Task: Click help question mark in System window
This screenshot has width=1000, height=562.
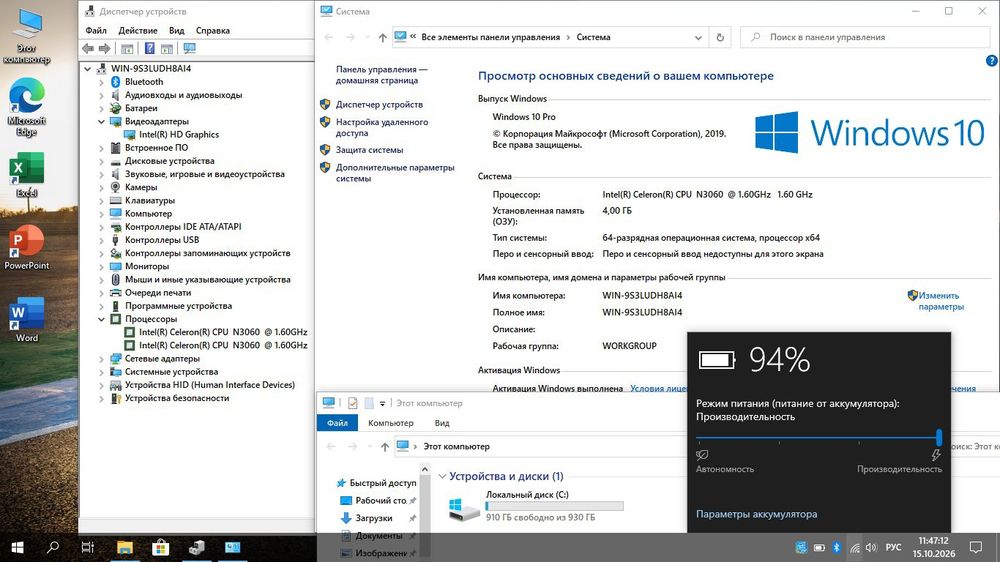Action: 992,61
